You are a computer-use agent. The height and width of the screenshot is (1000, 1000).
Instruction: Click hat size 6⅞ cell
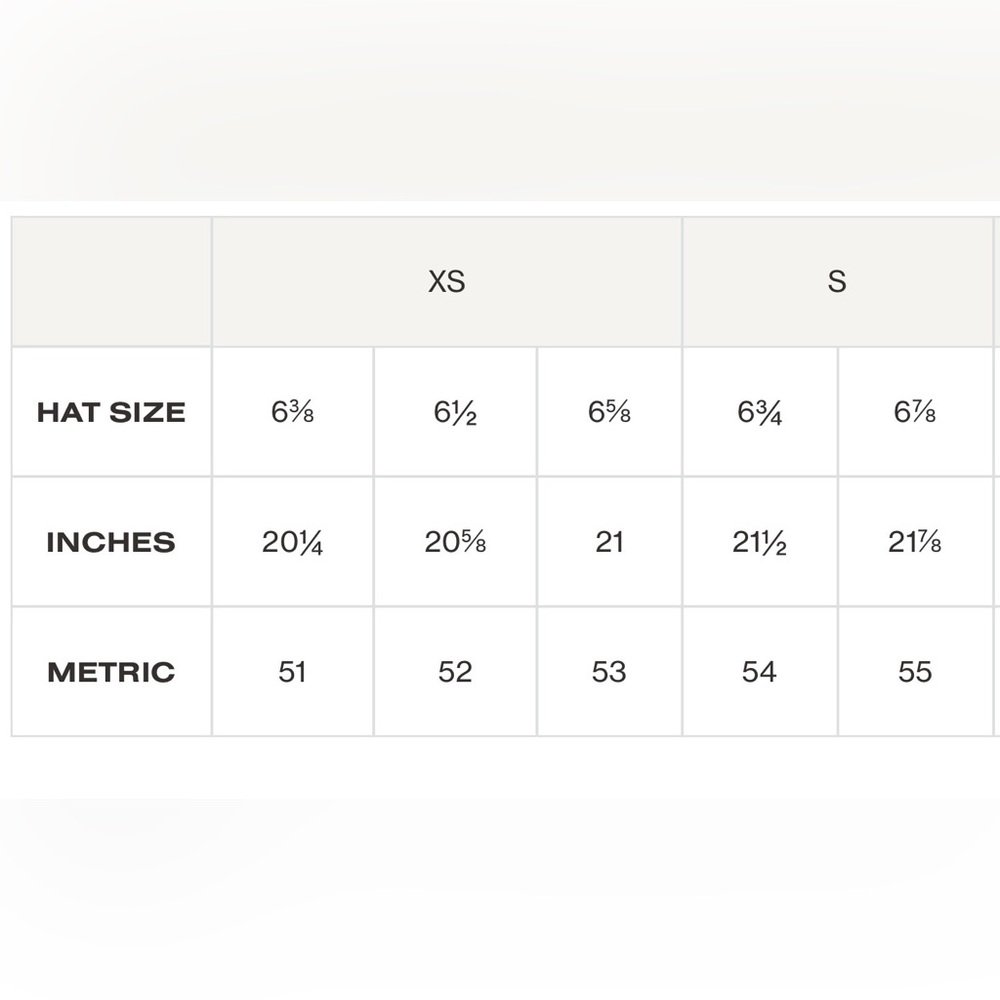pyautogui.click(x=915, y=412)
